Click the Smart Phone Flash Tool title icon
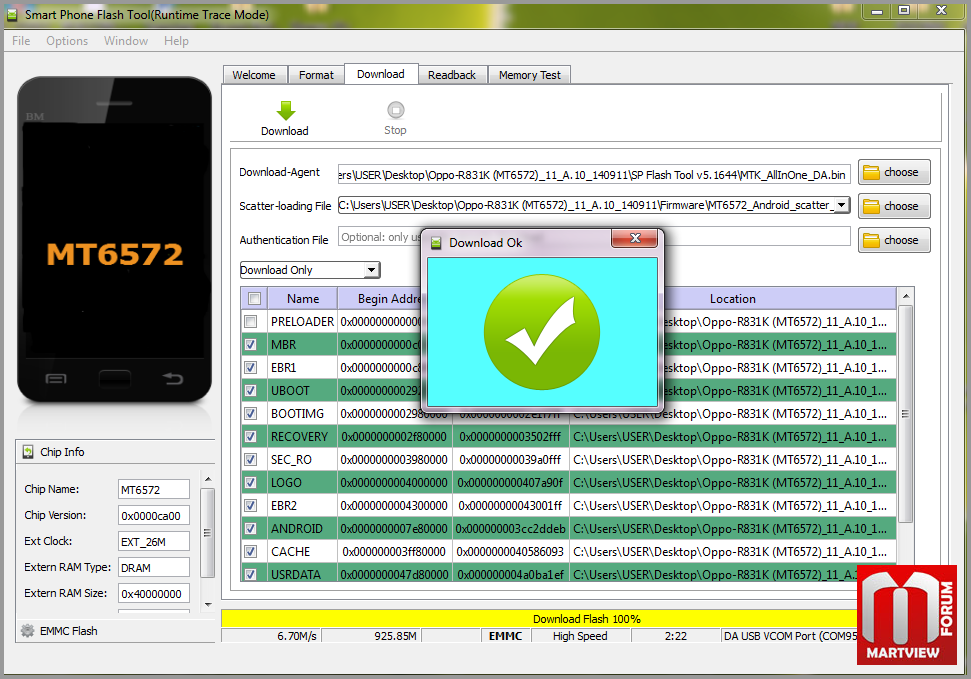Viewport: 971px width, 679px height. click(x=12, y=14)
